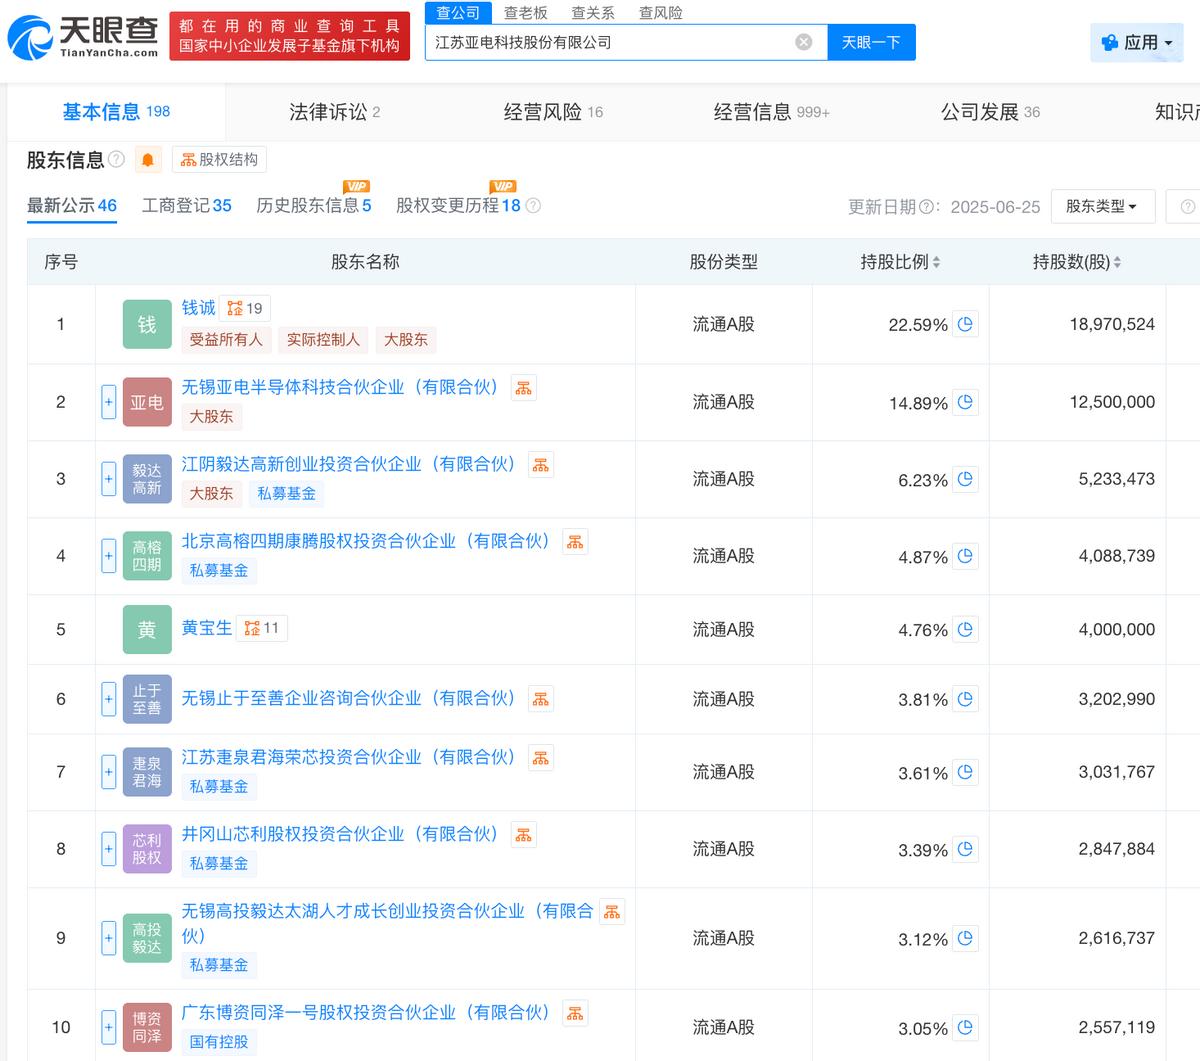
Task: Open shareholder link 黄宝生
Action: point(207,628)
